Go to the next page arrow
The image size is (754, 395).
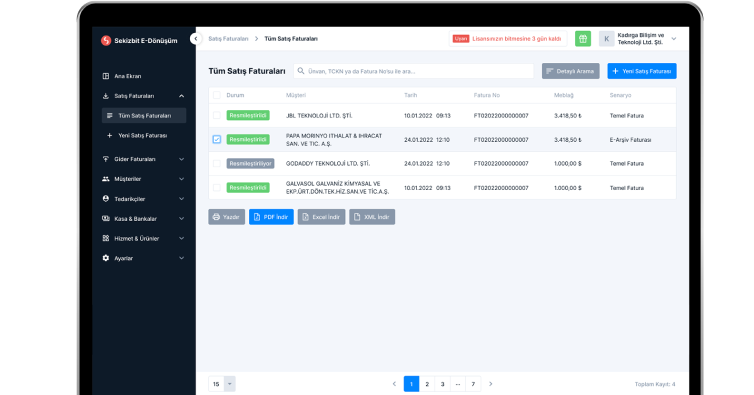coord(490,384)
